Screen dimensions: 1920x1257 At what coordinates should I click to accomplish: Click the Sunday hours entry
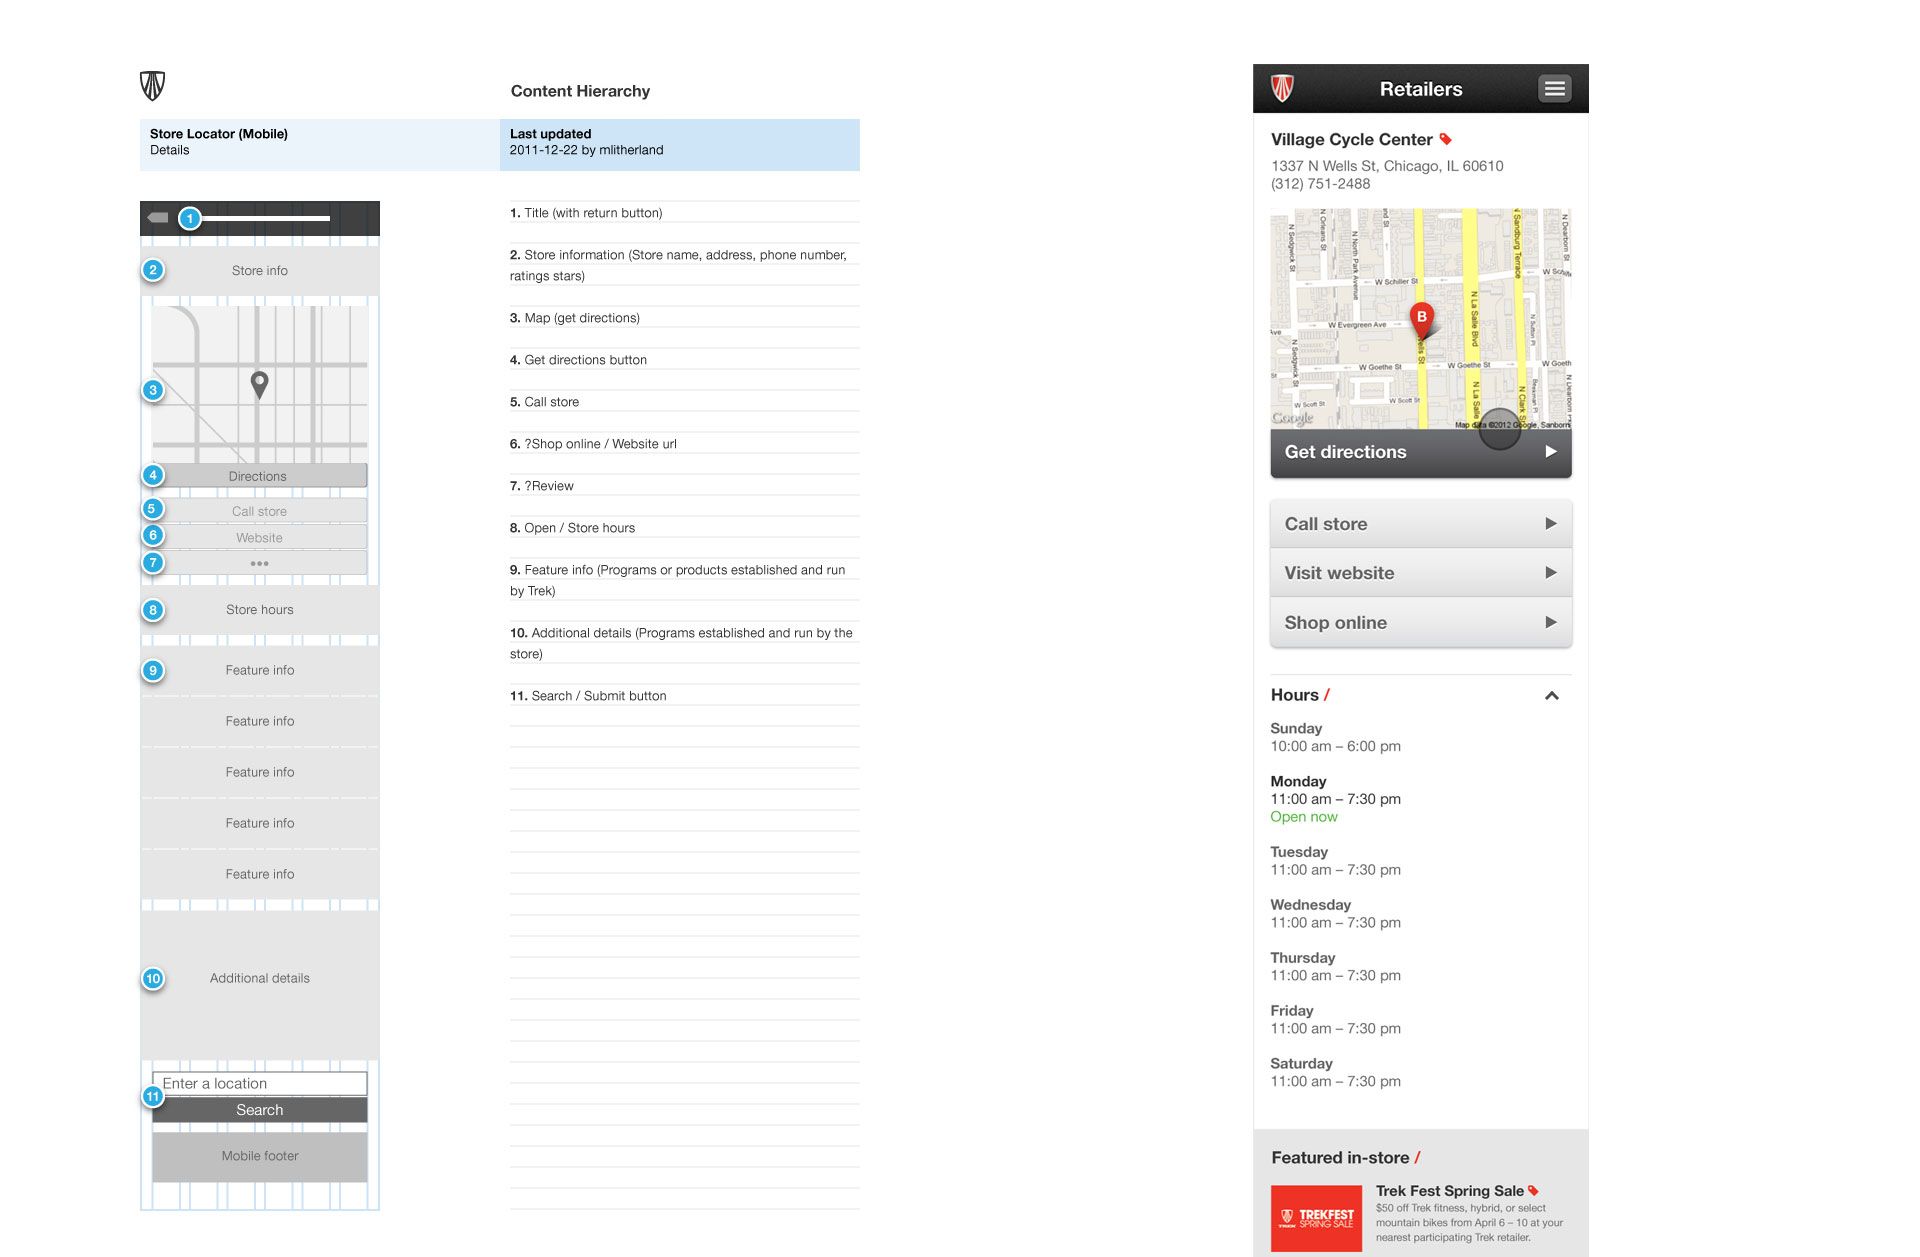pyautogui.click(x=1335, y=737)
